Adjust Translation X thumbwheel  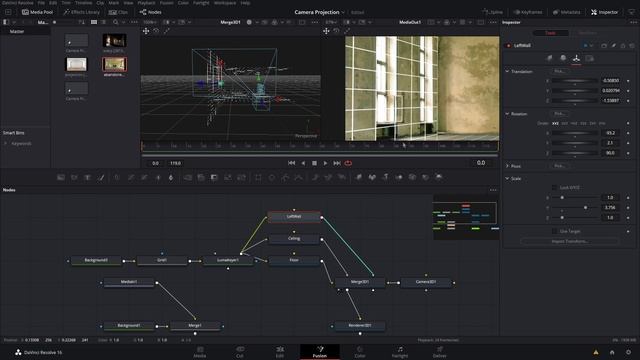pos(575,81)
